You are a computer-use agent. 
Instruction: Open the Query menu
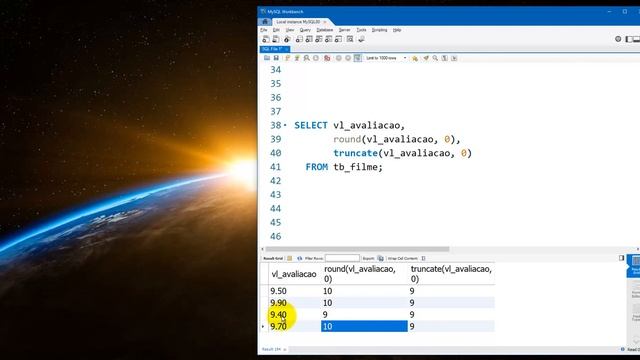[305, 30]
